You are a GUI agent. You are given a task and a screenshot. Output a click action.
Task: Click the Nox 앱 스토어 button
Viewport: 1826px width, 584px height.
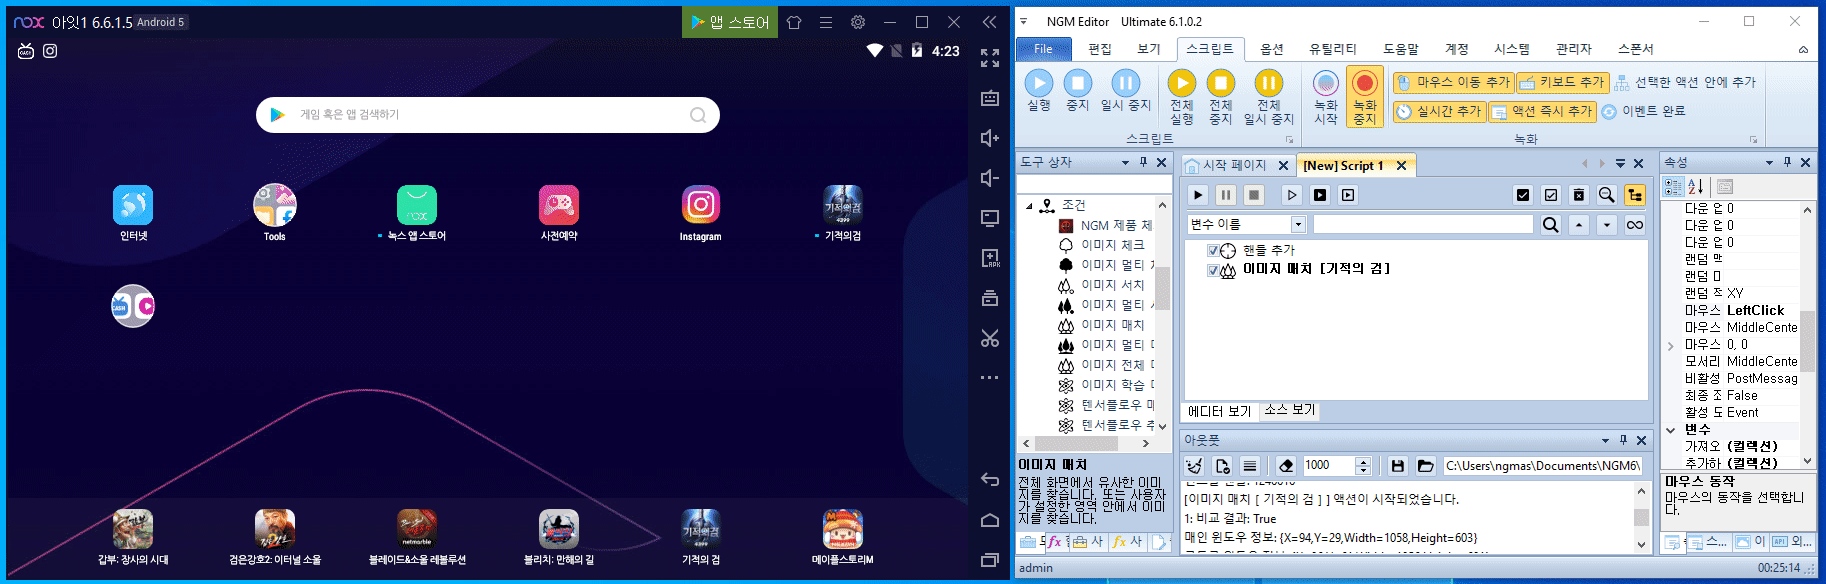730,22
